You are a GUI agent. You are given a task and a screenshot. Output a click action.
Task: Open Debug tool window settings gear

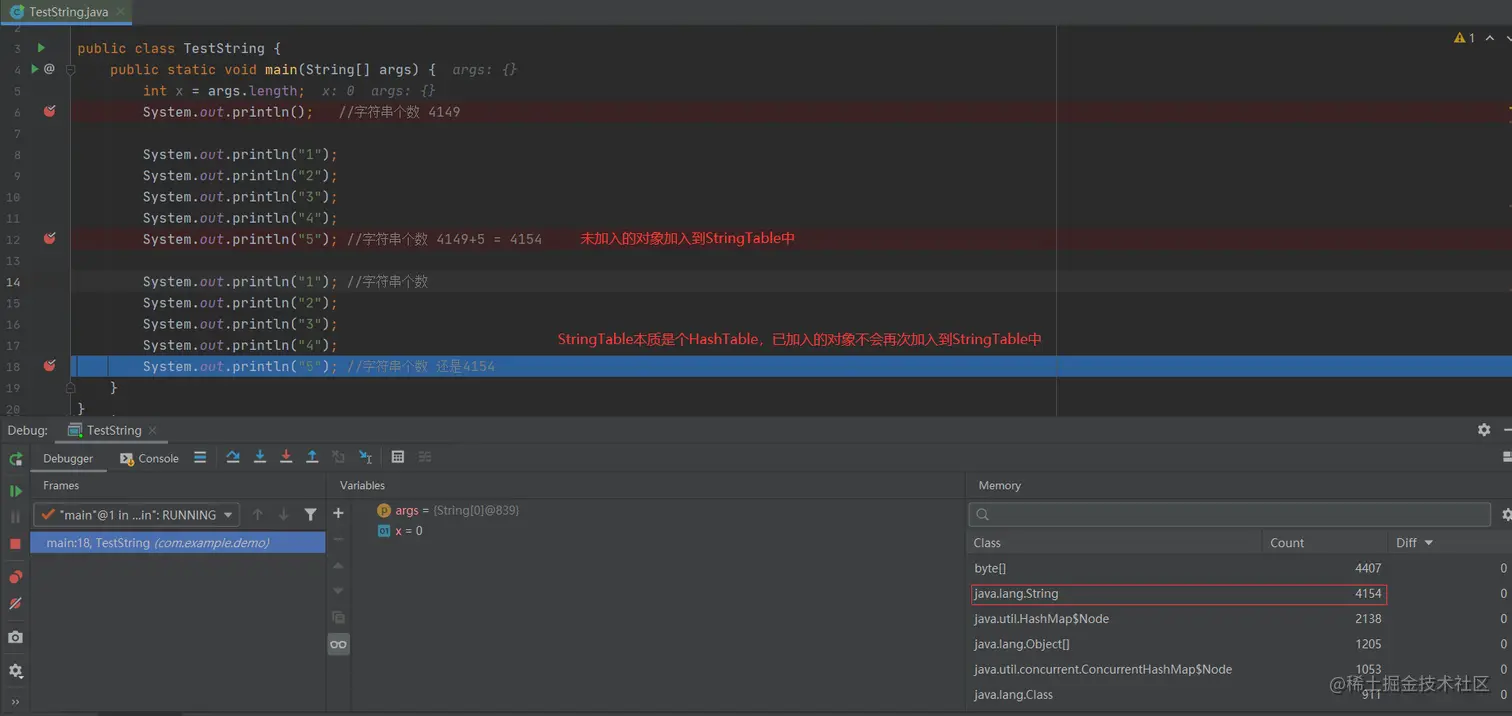point(1484,429)
